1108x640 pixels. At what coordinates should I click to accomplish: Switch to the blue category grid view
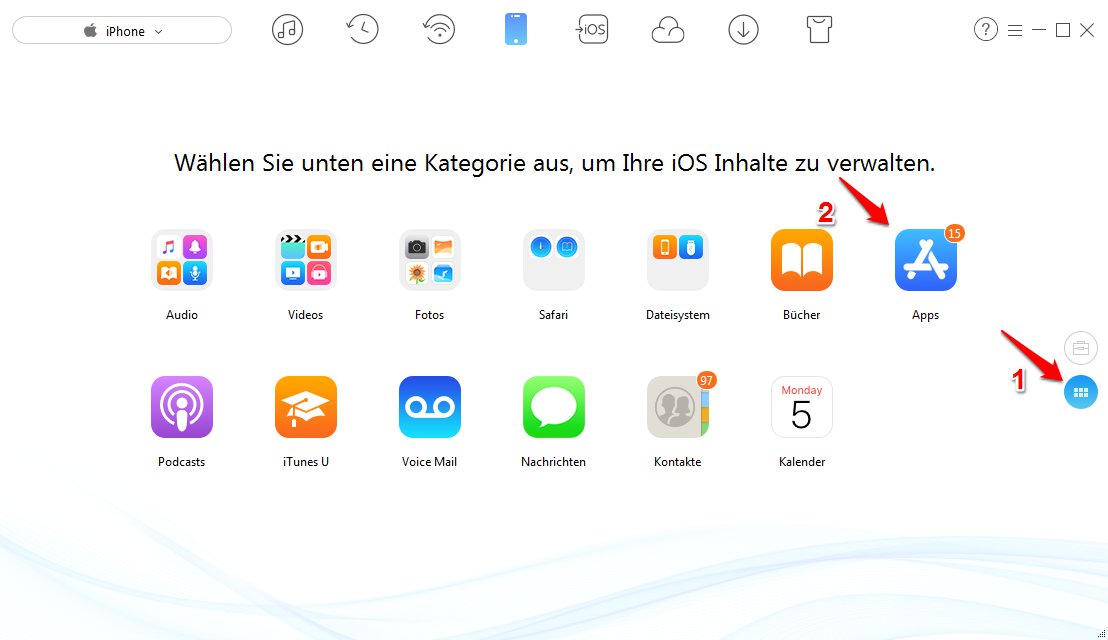point(1080,392)
